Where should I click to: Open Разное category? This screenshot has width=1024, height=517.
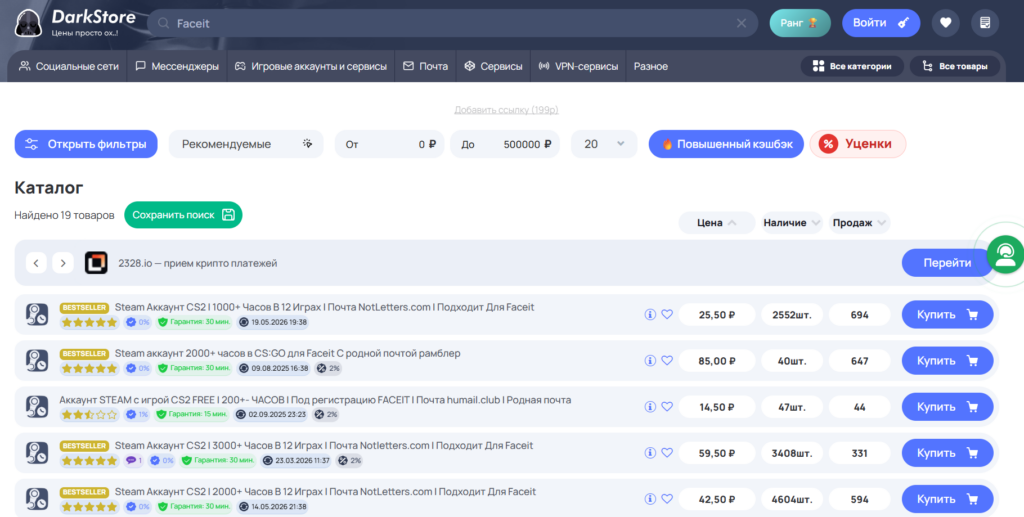pos(650,66)
